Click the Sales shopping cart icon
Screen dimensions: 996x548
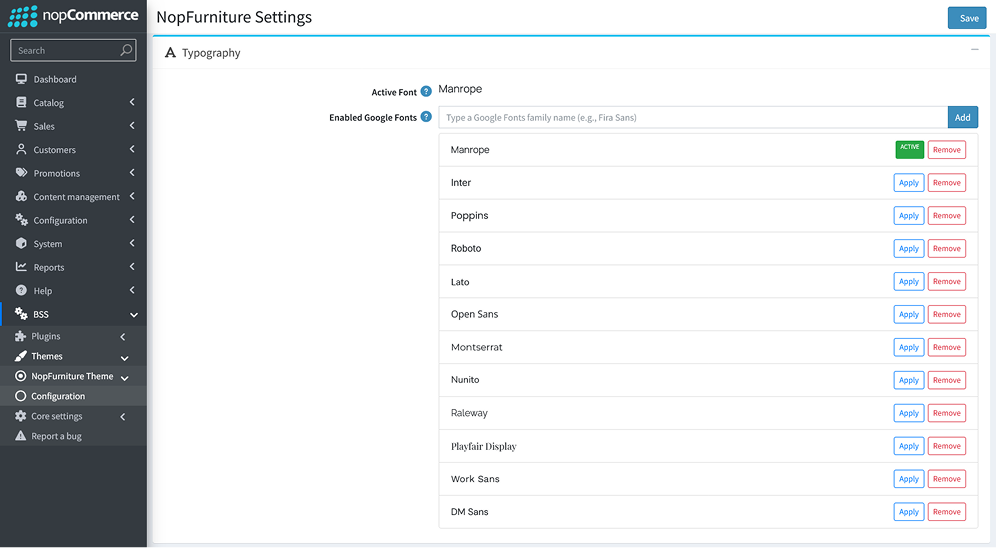pos(21,126)
